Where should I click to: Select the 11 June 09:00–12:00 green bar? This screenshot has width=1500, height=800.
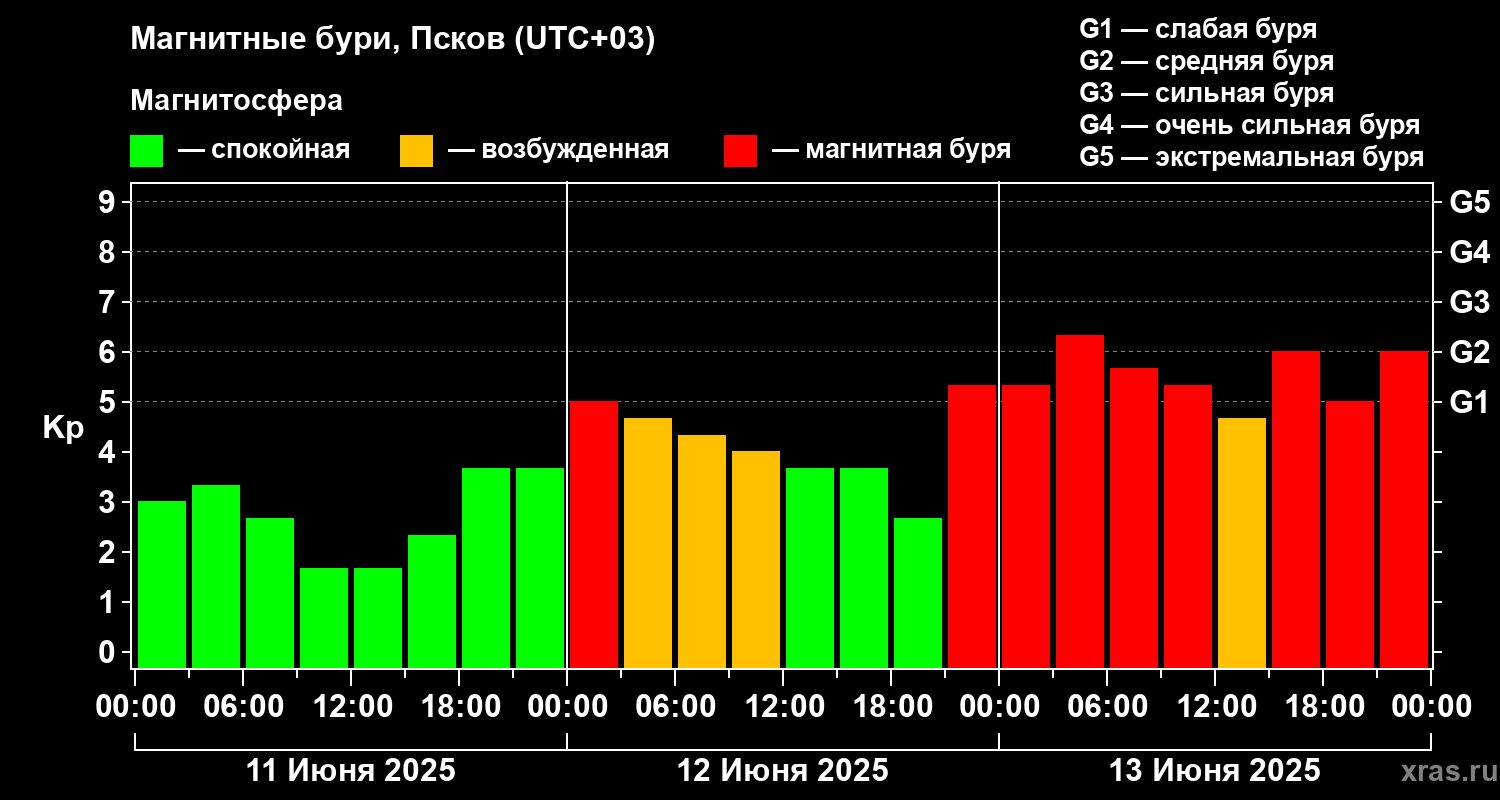click(x=324, y=617)
